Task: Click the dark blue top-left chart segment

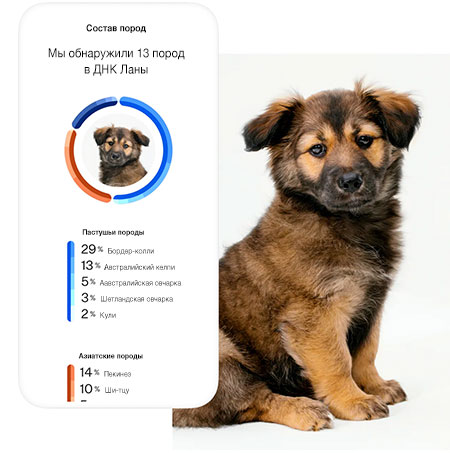Action: pyautogui.click(x=92, y=109)
